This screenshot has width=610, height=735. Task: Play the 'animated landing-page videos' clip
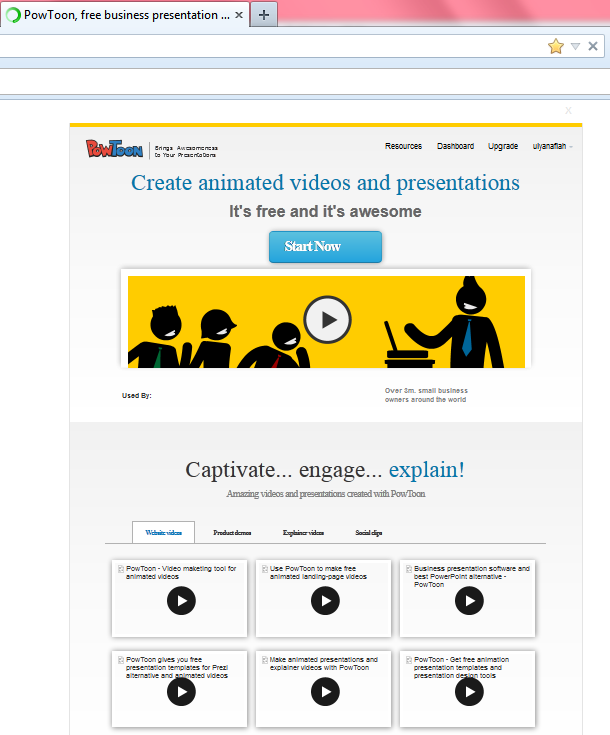(325, 601)
